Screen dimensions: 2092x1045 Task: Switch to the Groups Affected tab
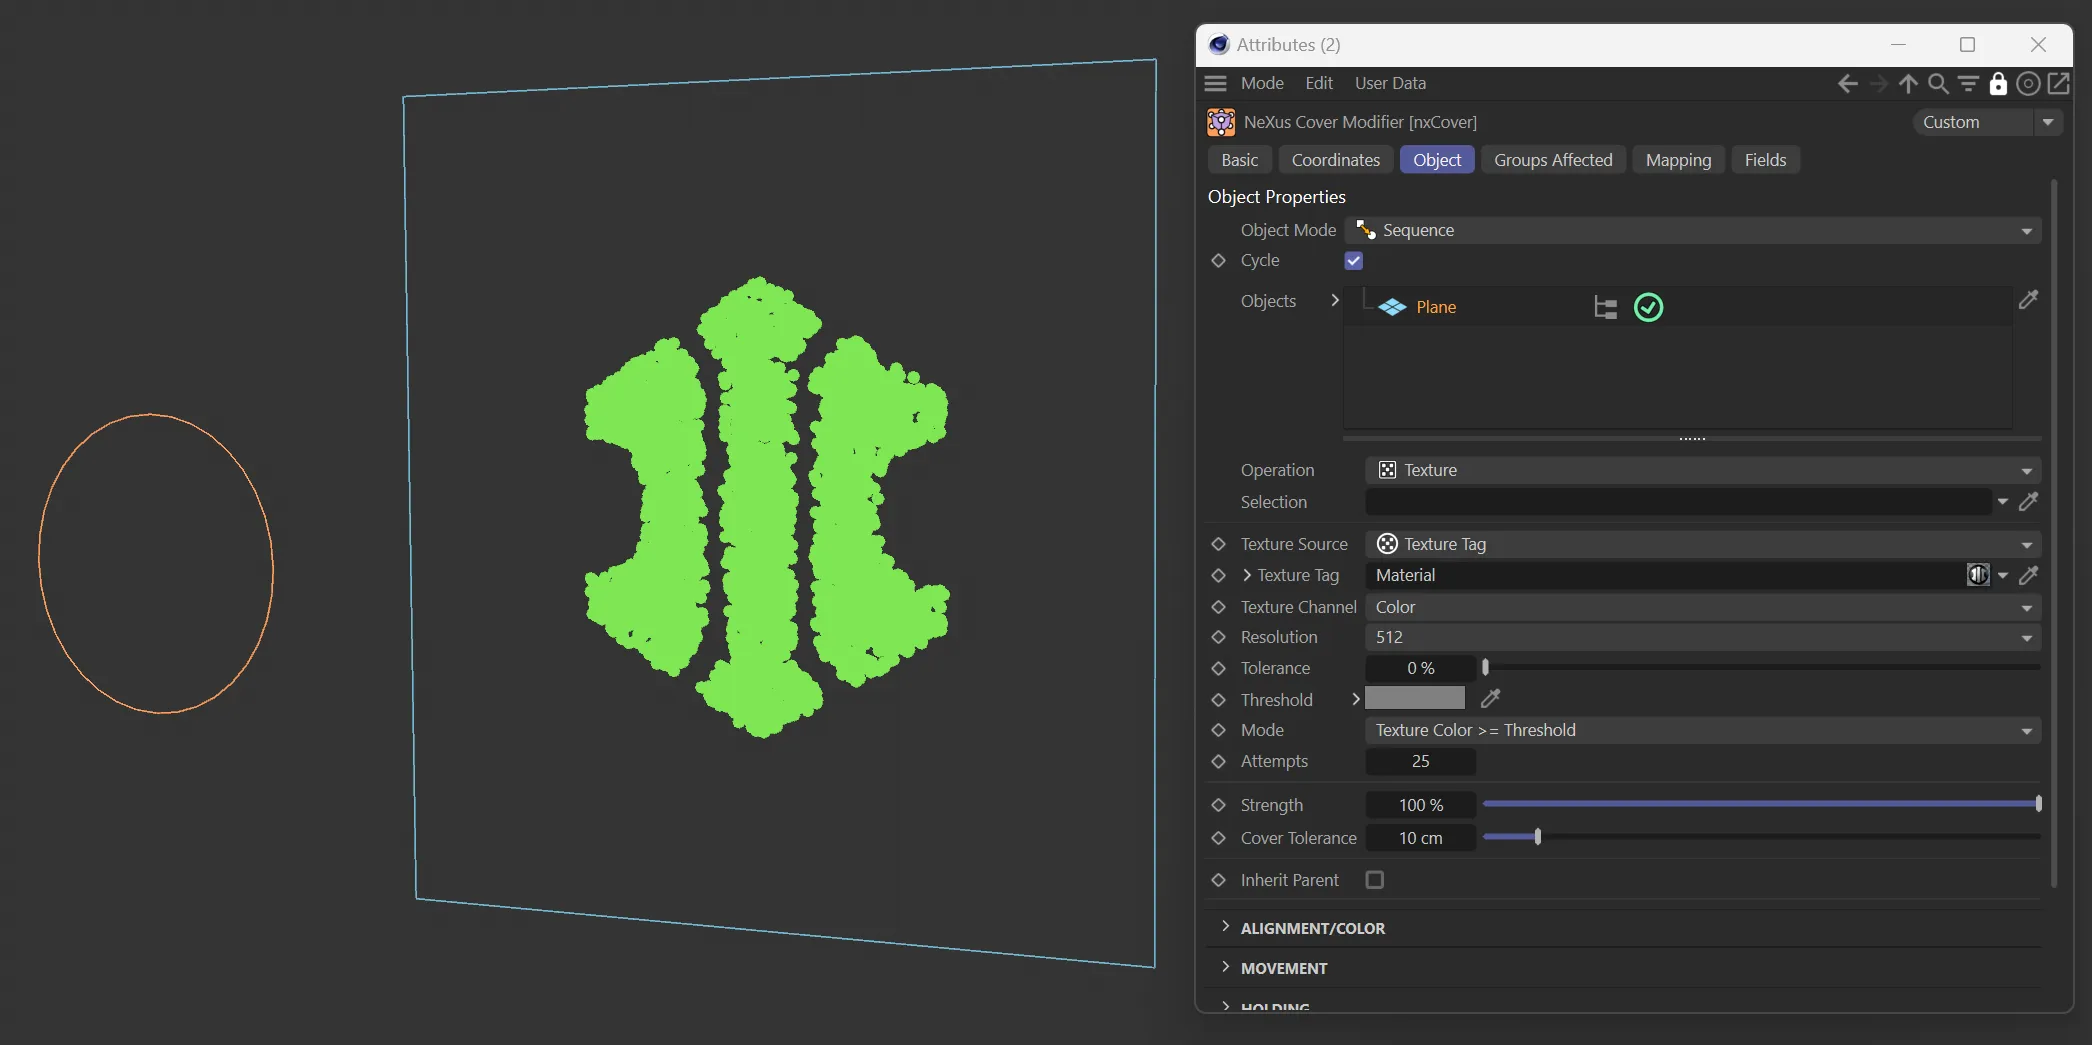click(1552, 160)
